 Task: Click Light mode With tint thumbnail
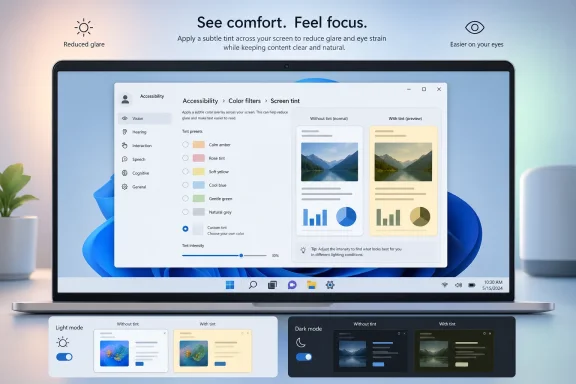[213, 351]
